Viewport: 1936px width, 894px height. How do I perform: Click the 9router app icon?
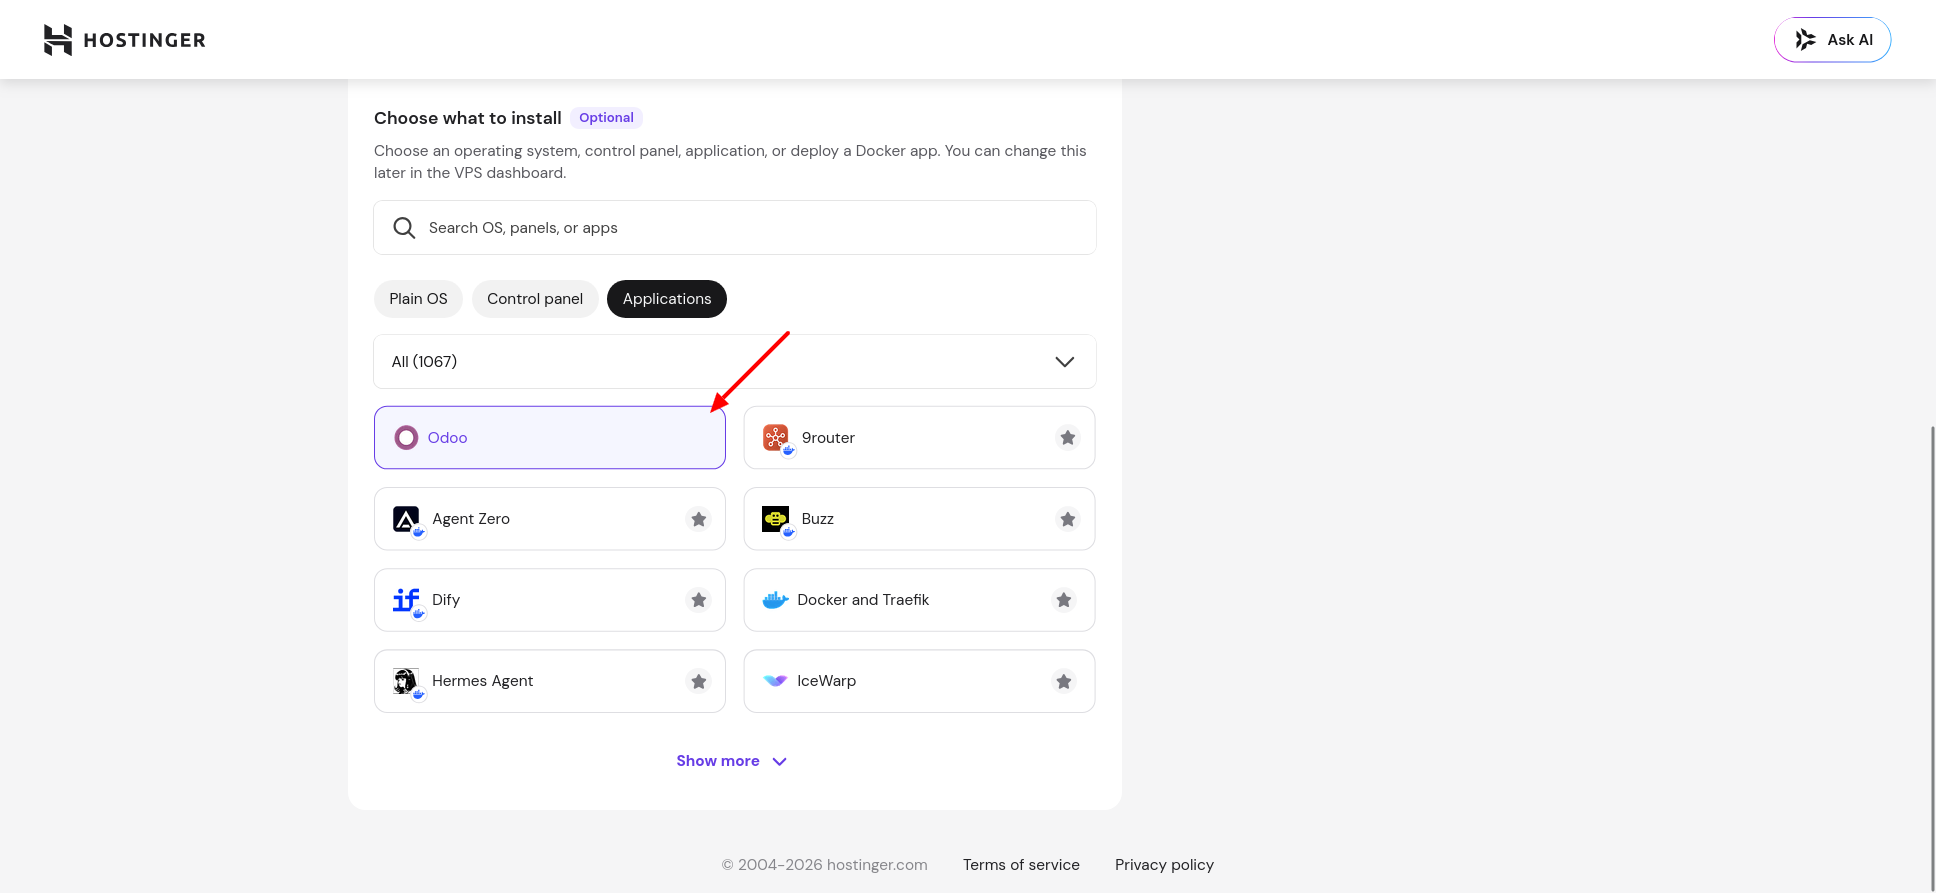pos(776,438)
